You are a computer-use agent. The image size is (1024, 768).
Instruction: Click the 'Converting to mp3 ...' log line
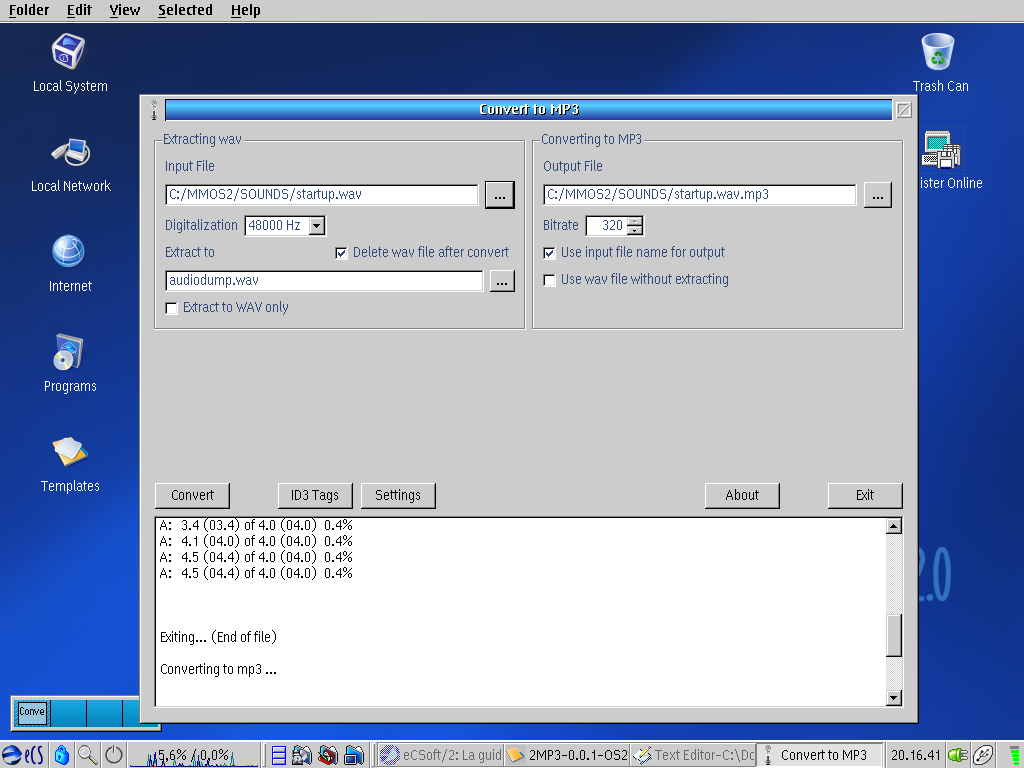(x=218, y=669)
